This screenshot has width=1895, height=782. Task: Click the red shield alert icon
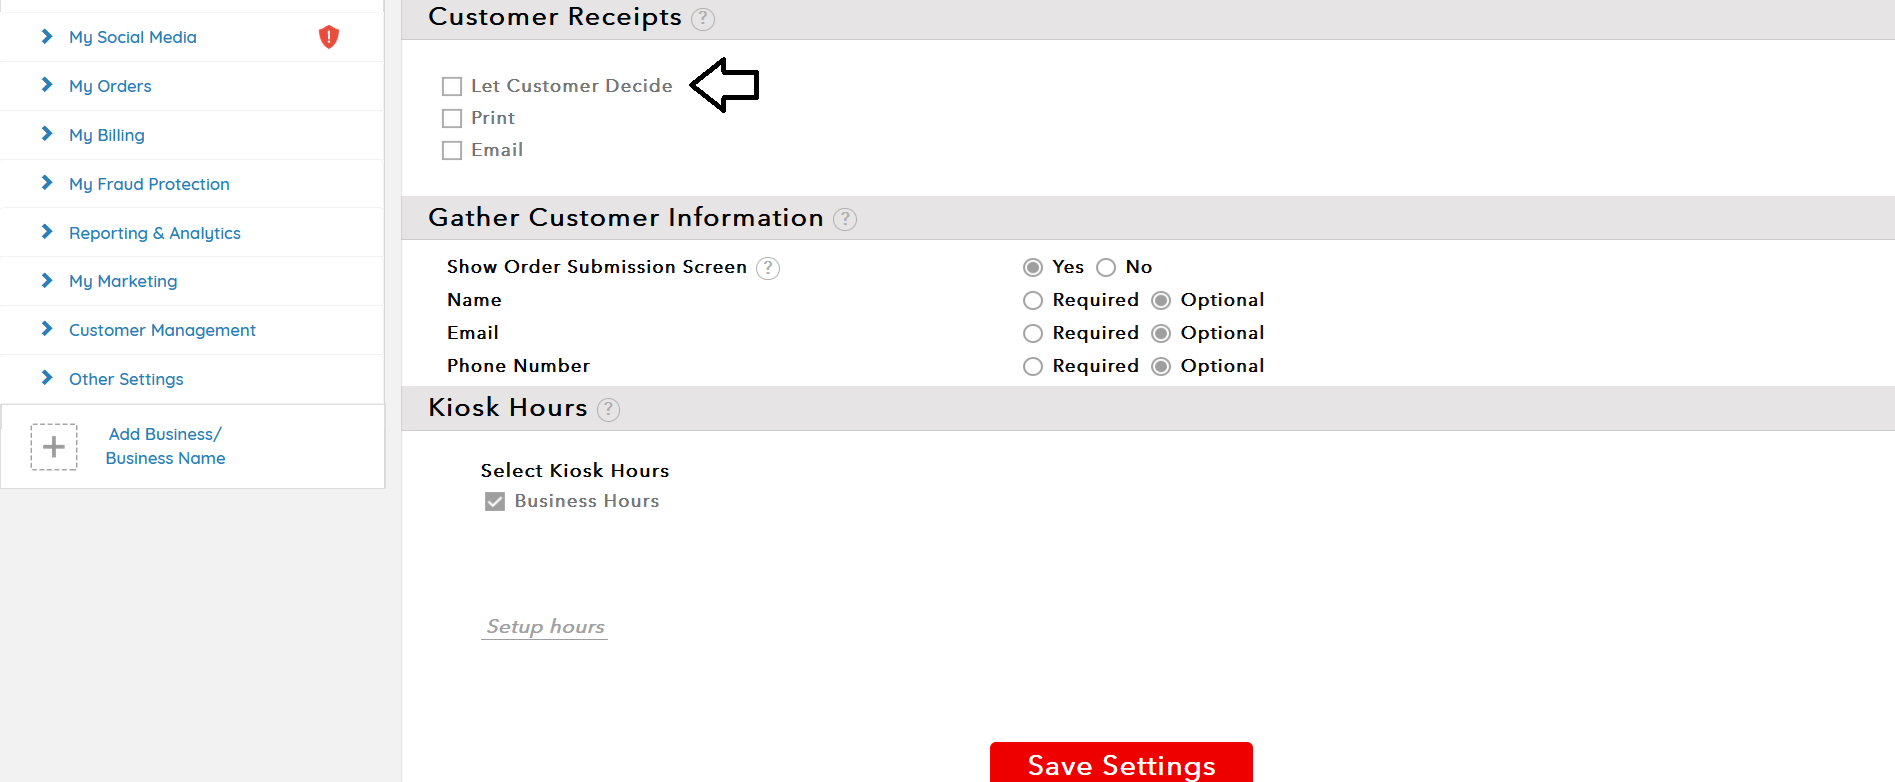(329, 37)
